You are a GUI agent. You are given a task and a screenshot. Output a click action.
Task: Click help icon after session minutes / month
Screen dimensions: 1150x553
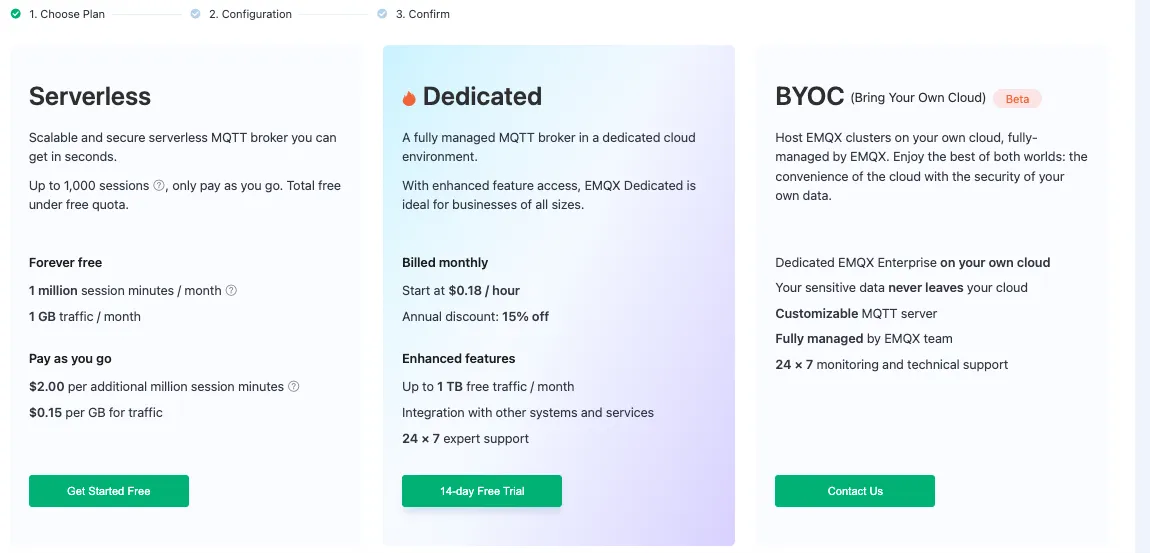[x=231, y=291]
